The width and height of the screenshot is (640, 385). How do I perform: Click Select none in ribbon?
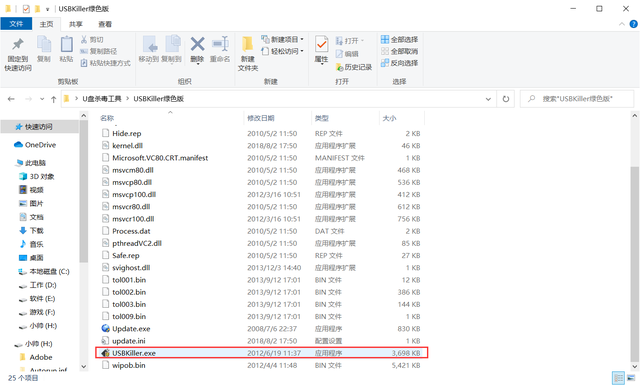coord(399,51)
